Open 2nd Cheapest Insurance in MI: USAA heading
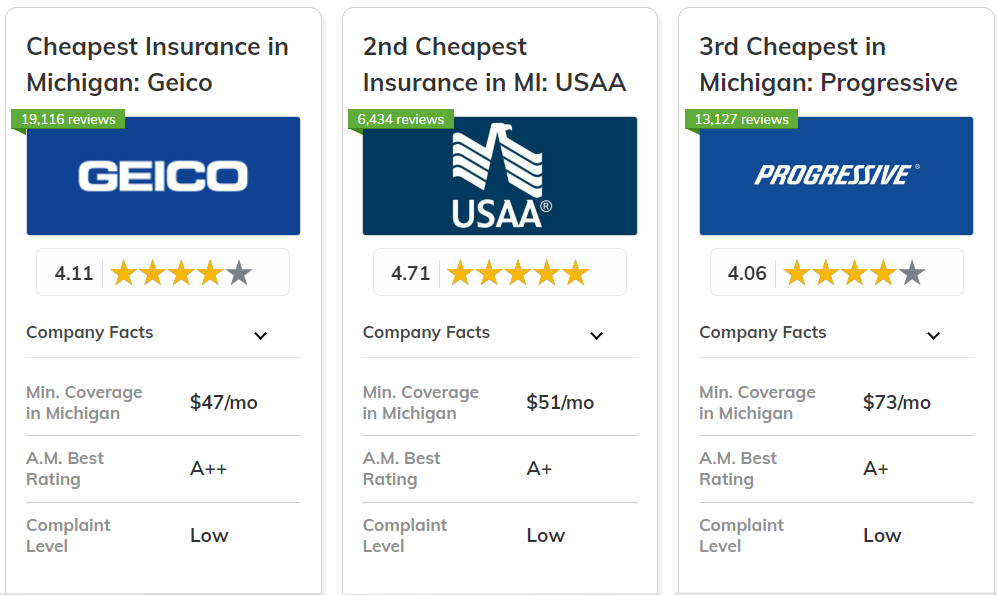 pos(494,64)
